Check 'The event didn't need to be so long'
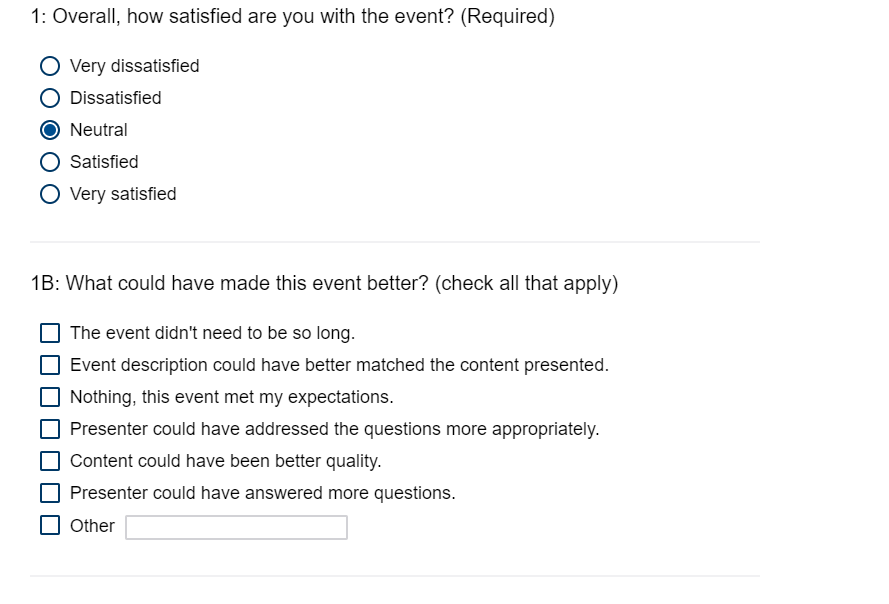This screenshot has height=604, width=889. 50,333
